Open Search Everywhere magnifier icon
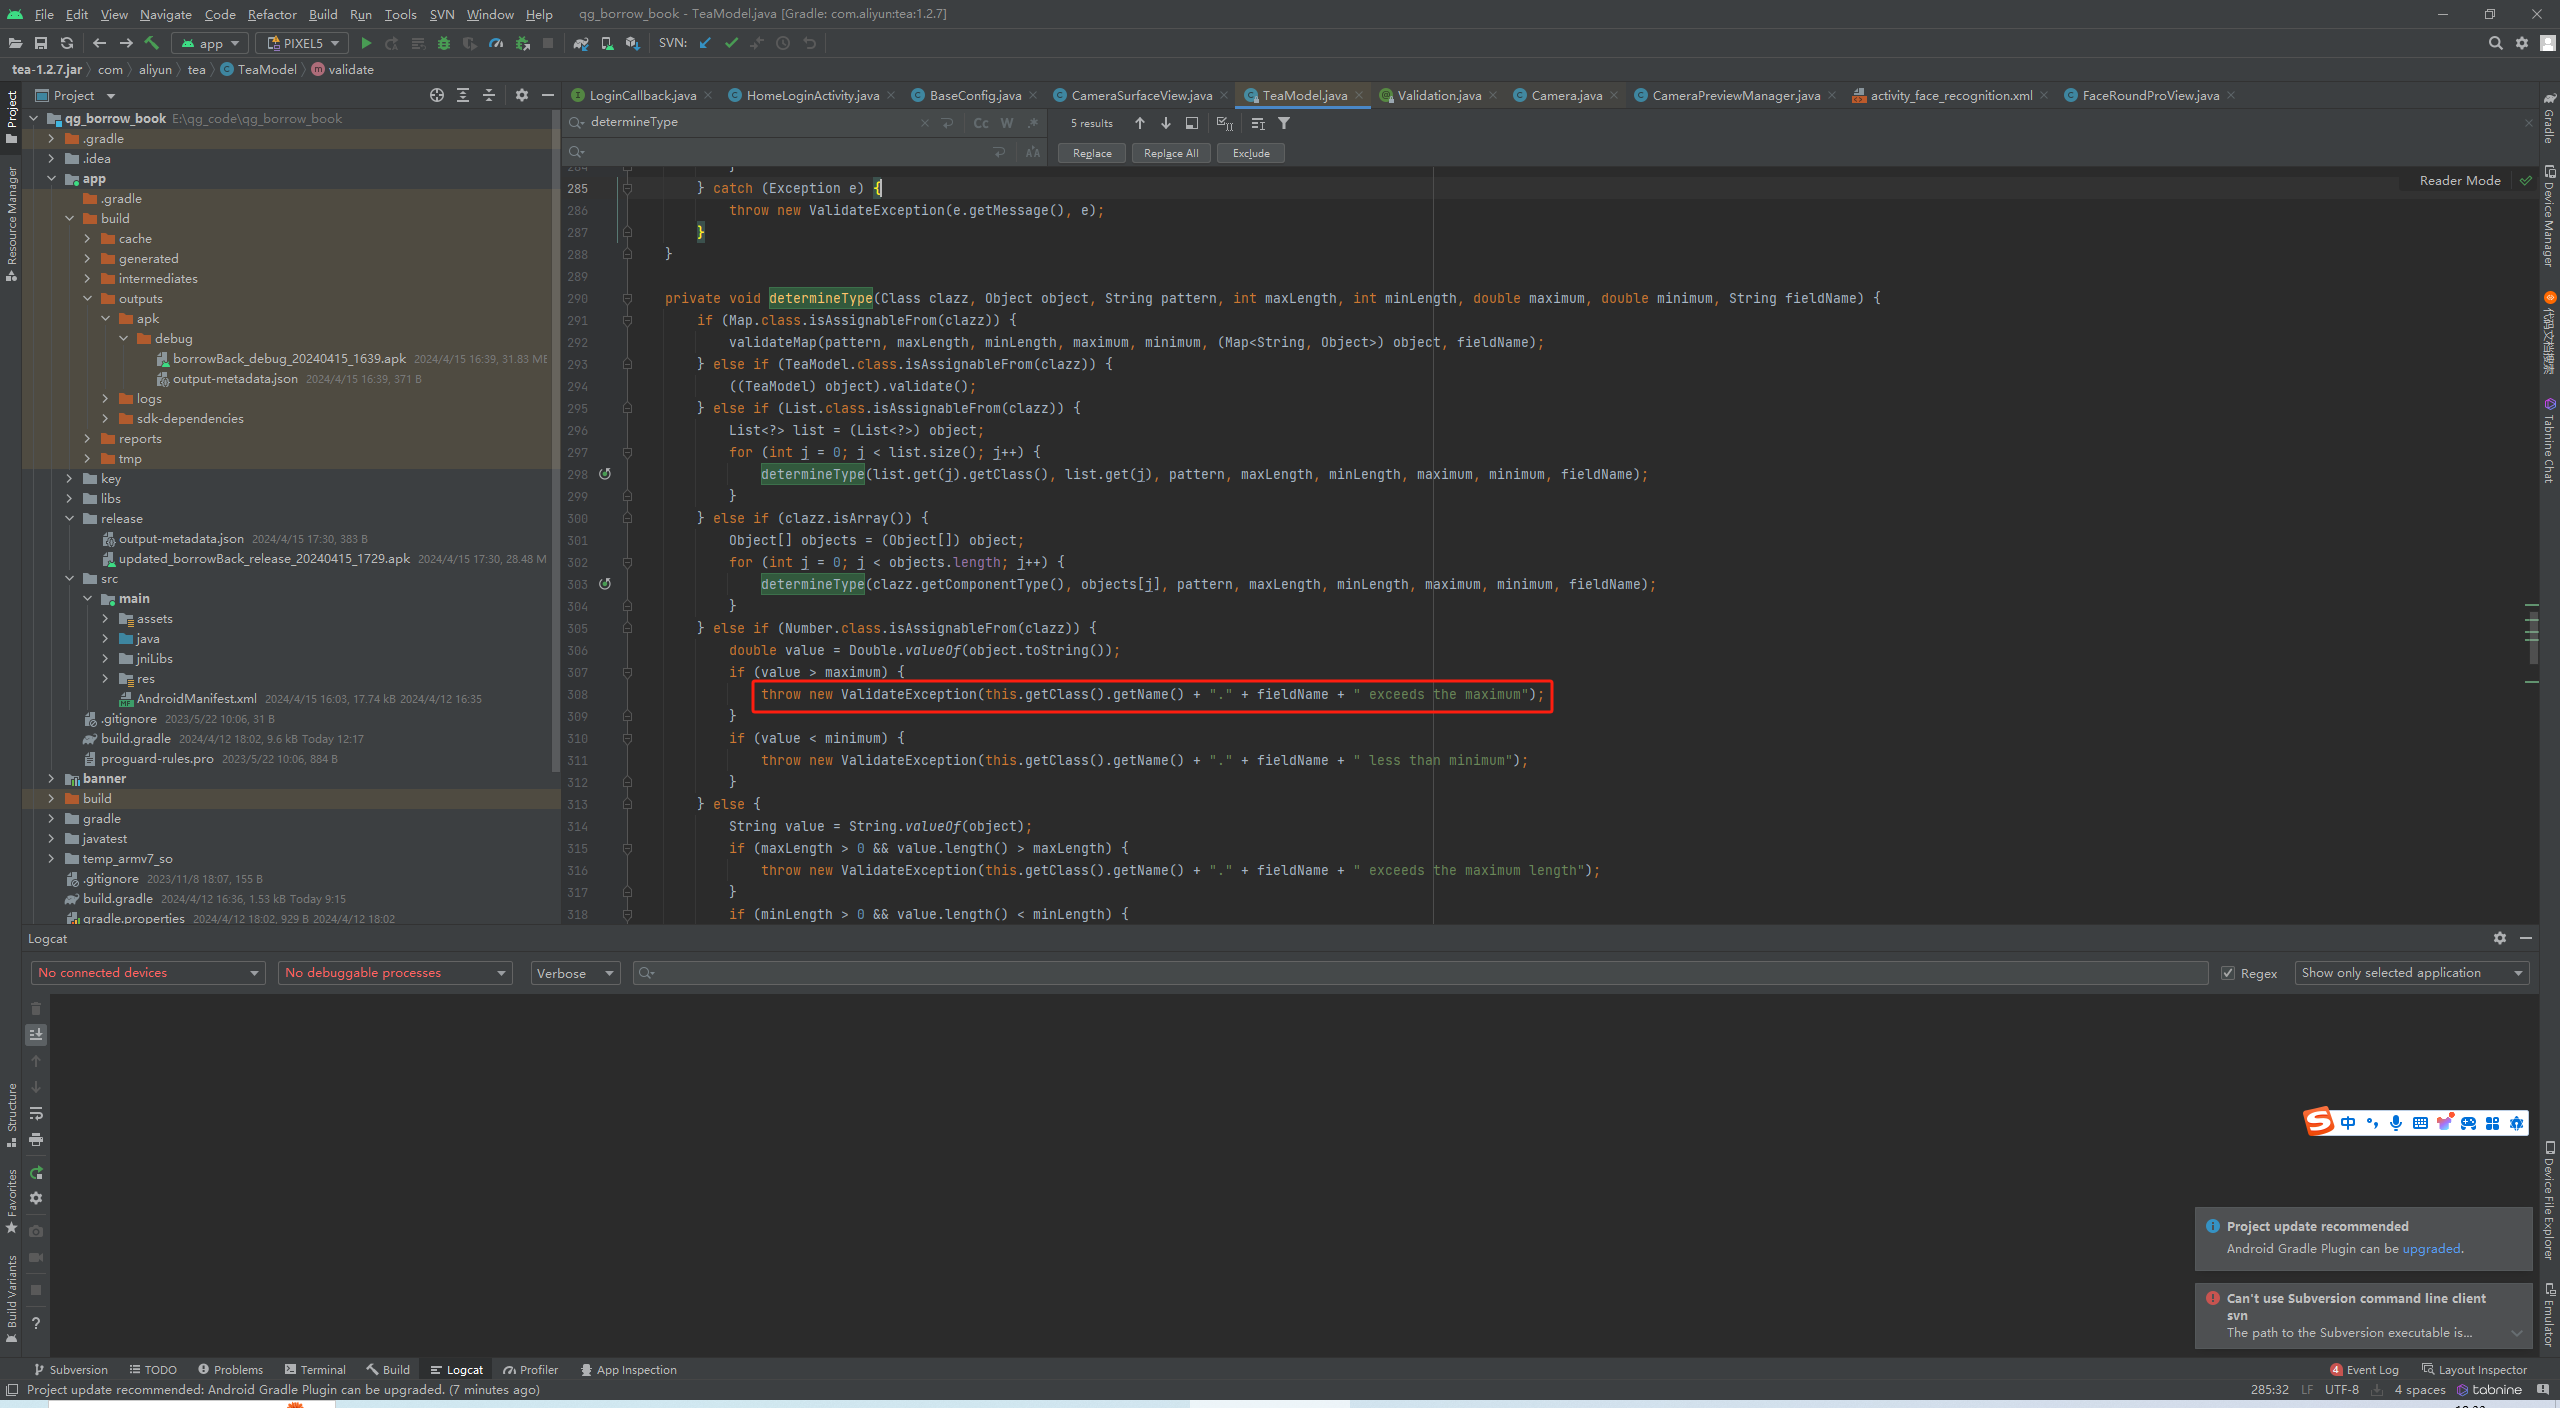Screen dimensions: 2560x1408 tap(2496, 43)
